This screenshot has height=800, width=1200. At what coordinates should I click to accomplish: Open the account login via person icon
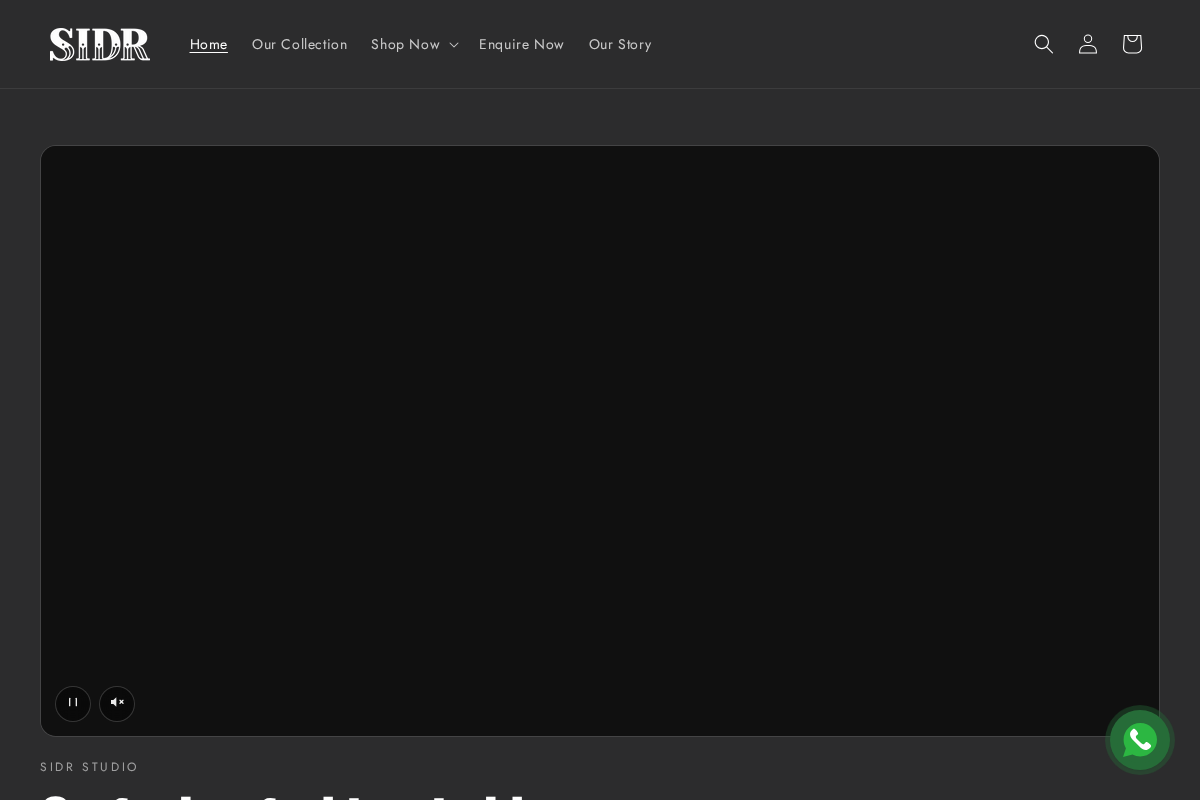point(1088,44)
